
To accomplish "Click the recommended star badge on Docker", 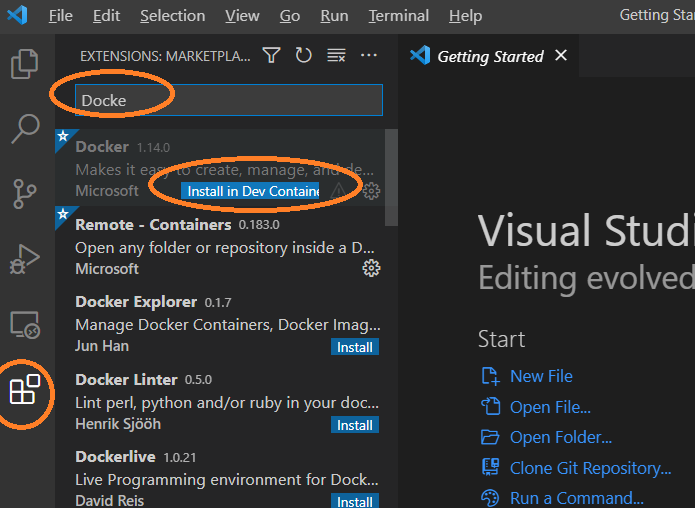I will [63, 136].
